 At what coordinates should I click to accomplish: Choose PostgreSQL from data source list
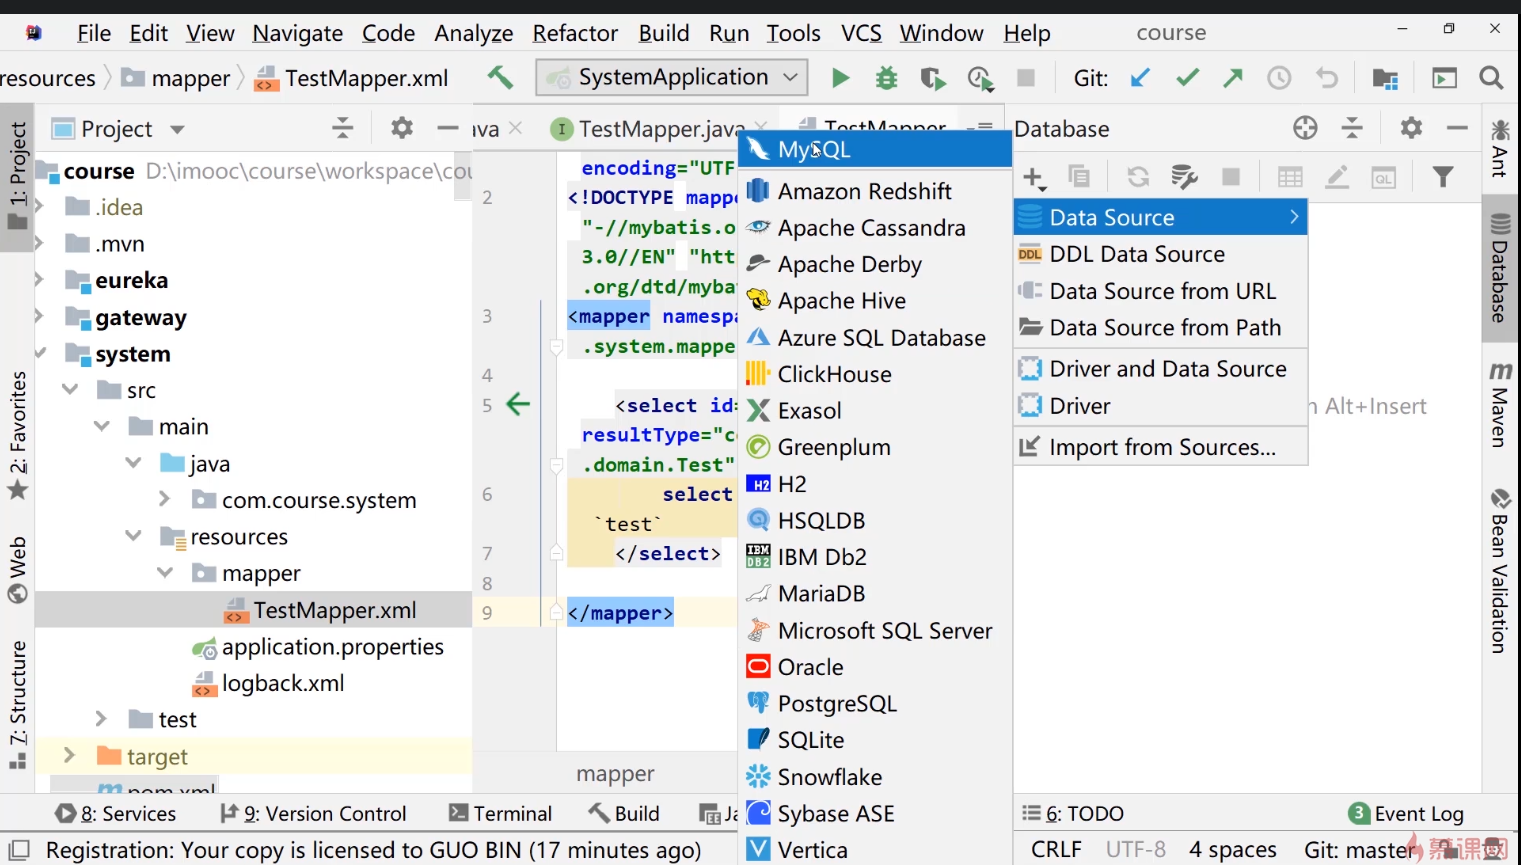tap(875, 703)
